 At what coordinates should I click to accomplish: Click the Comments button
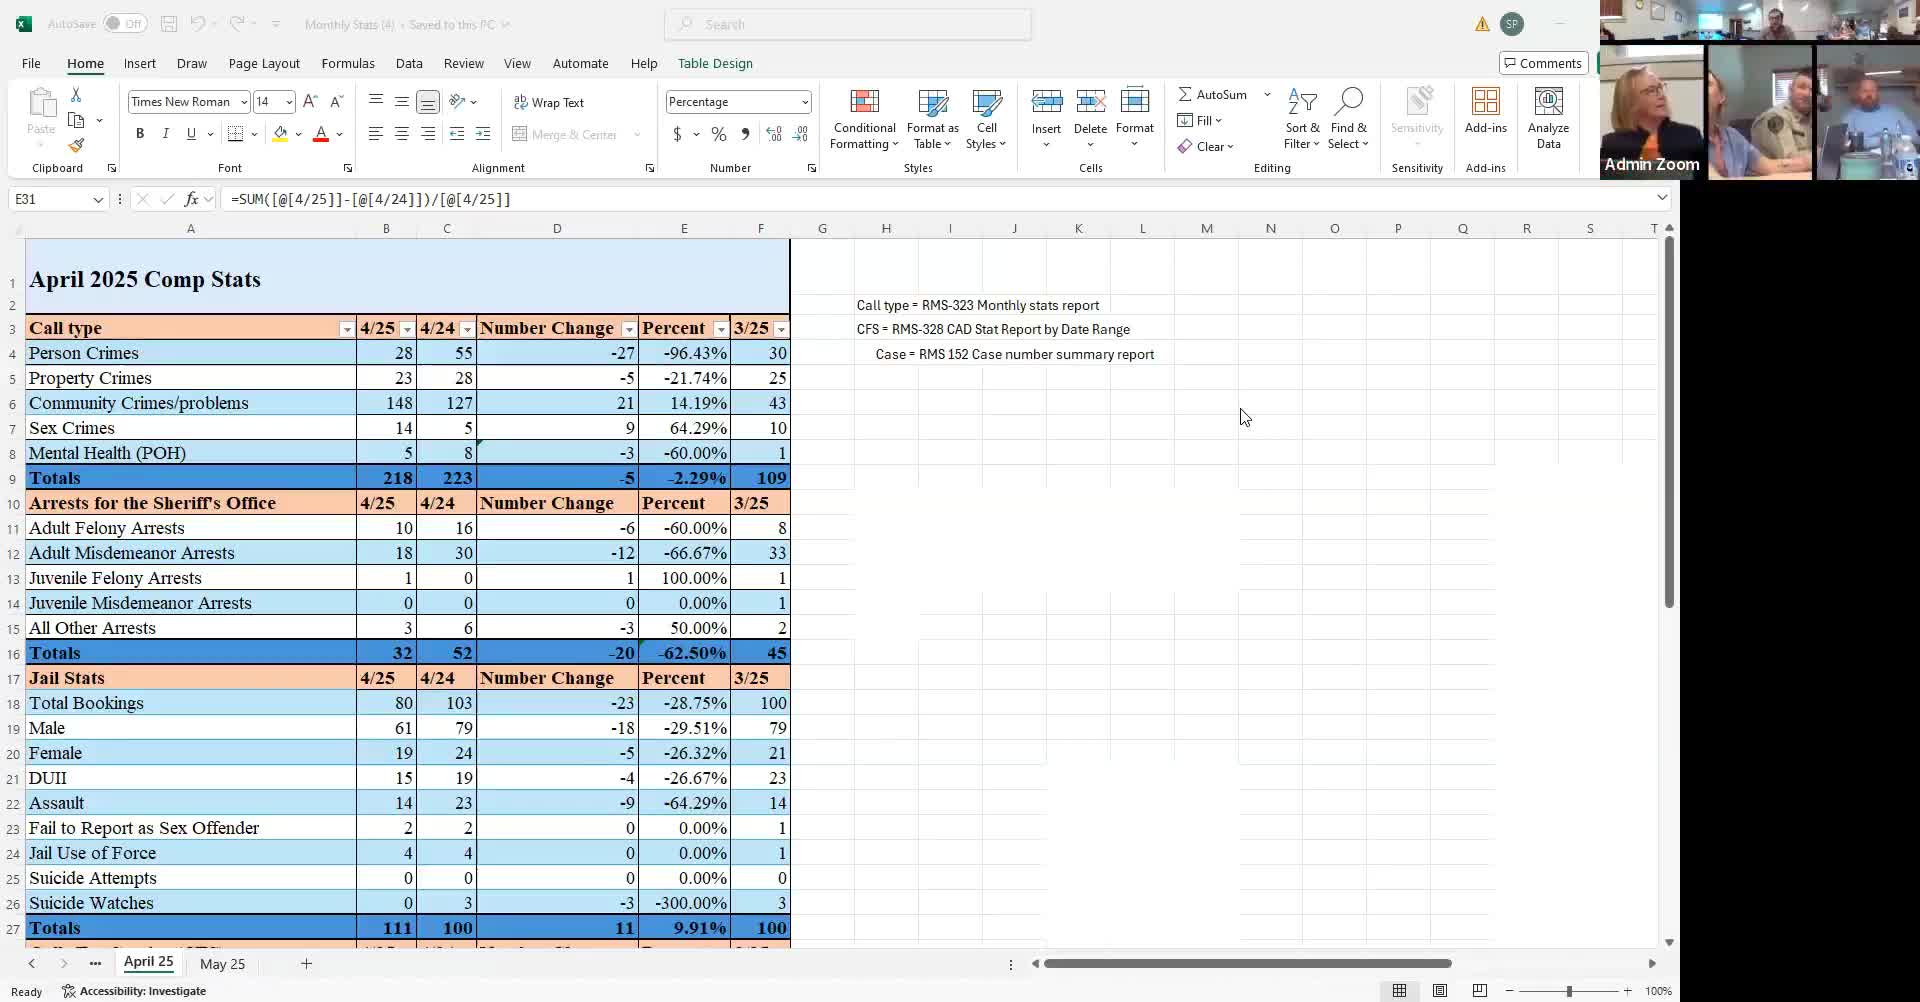[x=1543, y=63]
